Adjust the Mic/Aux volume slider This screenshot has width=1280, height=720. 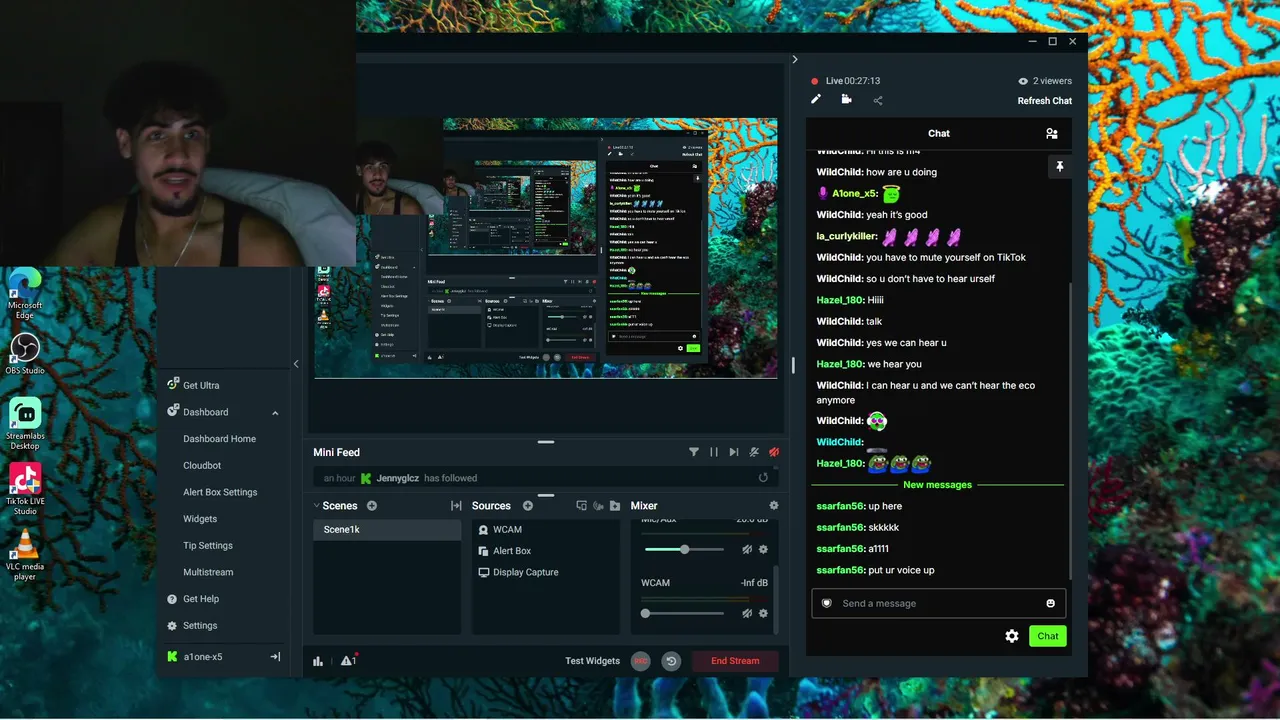[x=684, y=549]
